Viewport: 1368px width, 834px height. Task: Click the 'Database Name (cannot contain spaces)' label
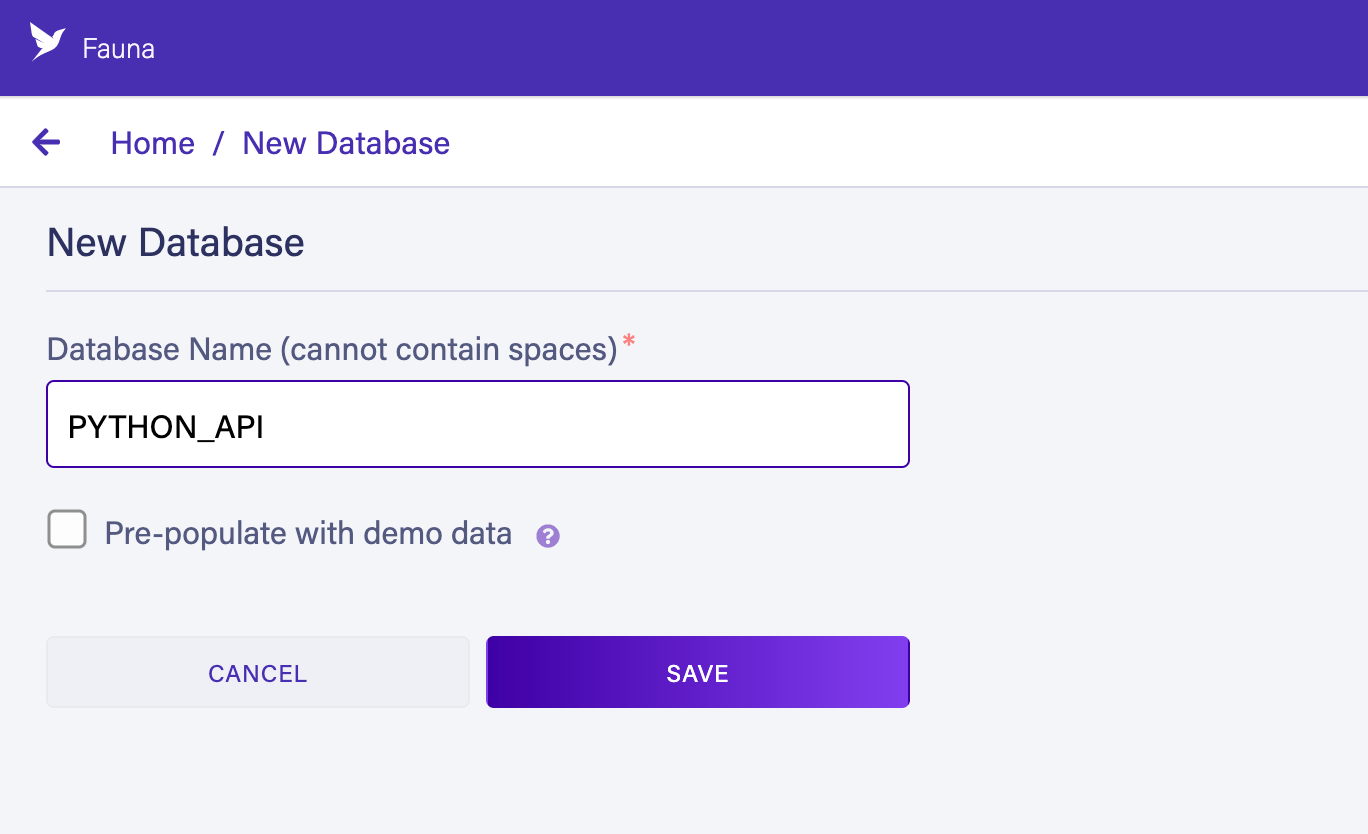pos(332,349)
